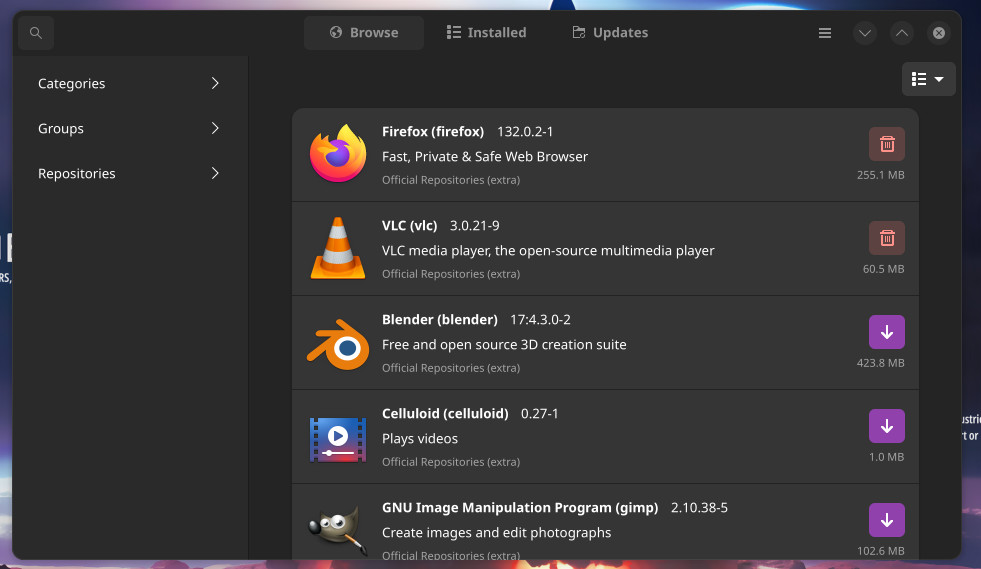This screenshot has width=981, height=569.
Task: Expand the Groups sidebar entry
Action: tap(129, 128)
